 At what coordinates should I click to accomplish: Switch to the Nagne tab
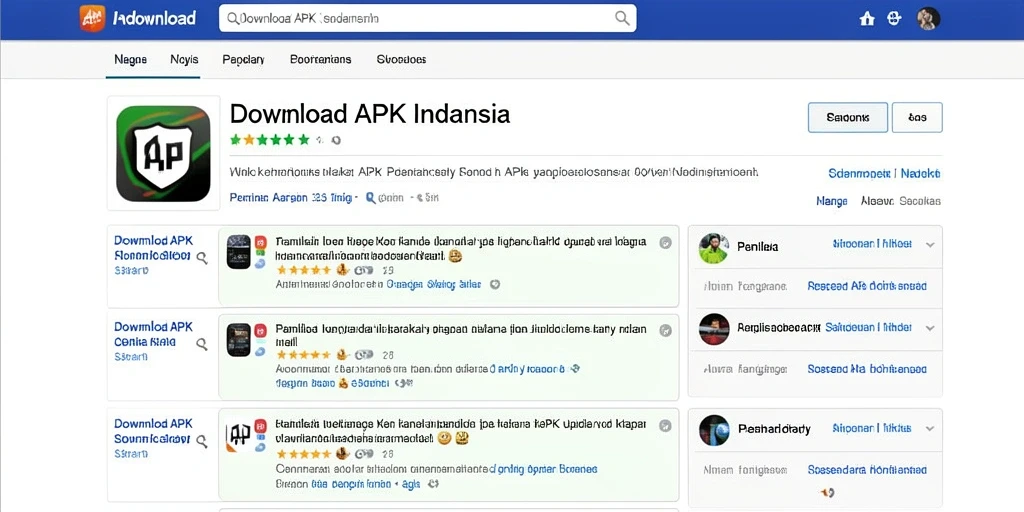coord(131,59)
